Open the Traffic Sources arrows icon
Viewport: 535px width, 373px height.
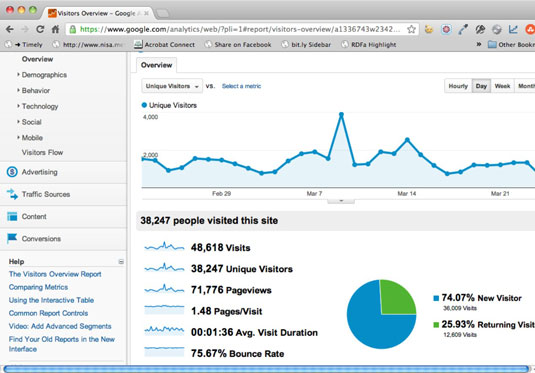(x=12, y=194)
